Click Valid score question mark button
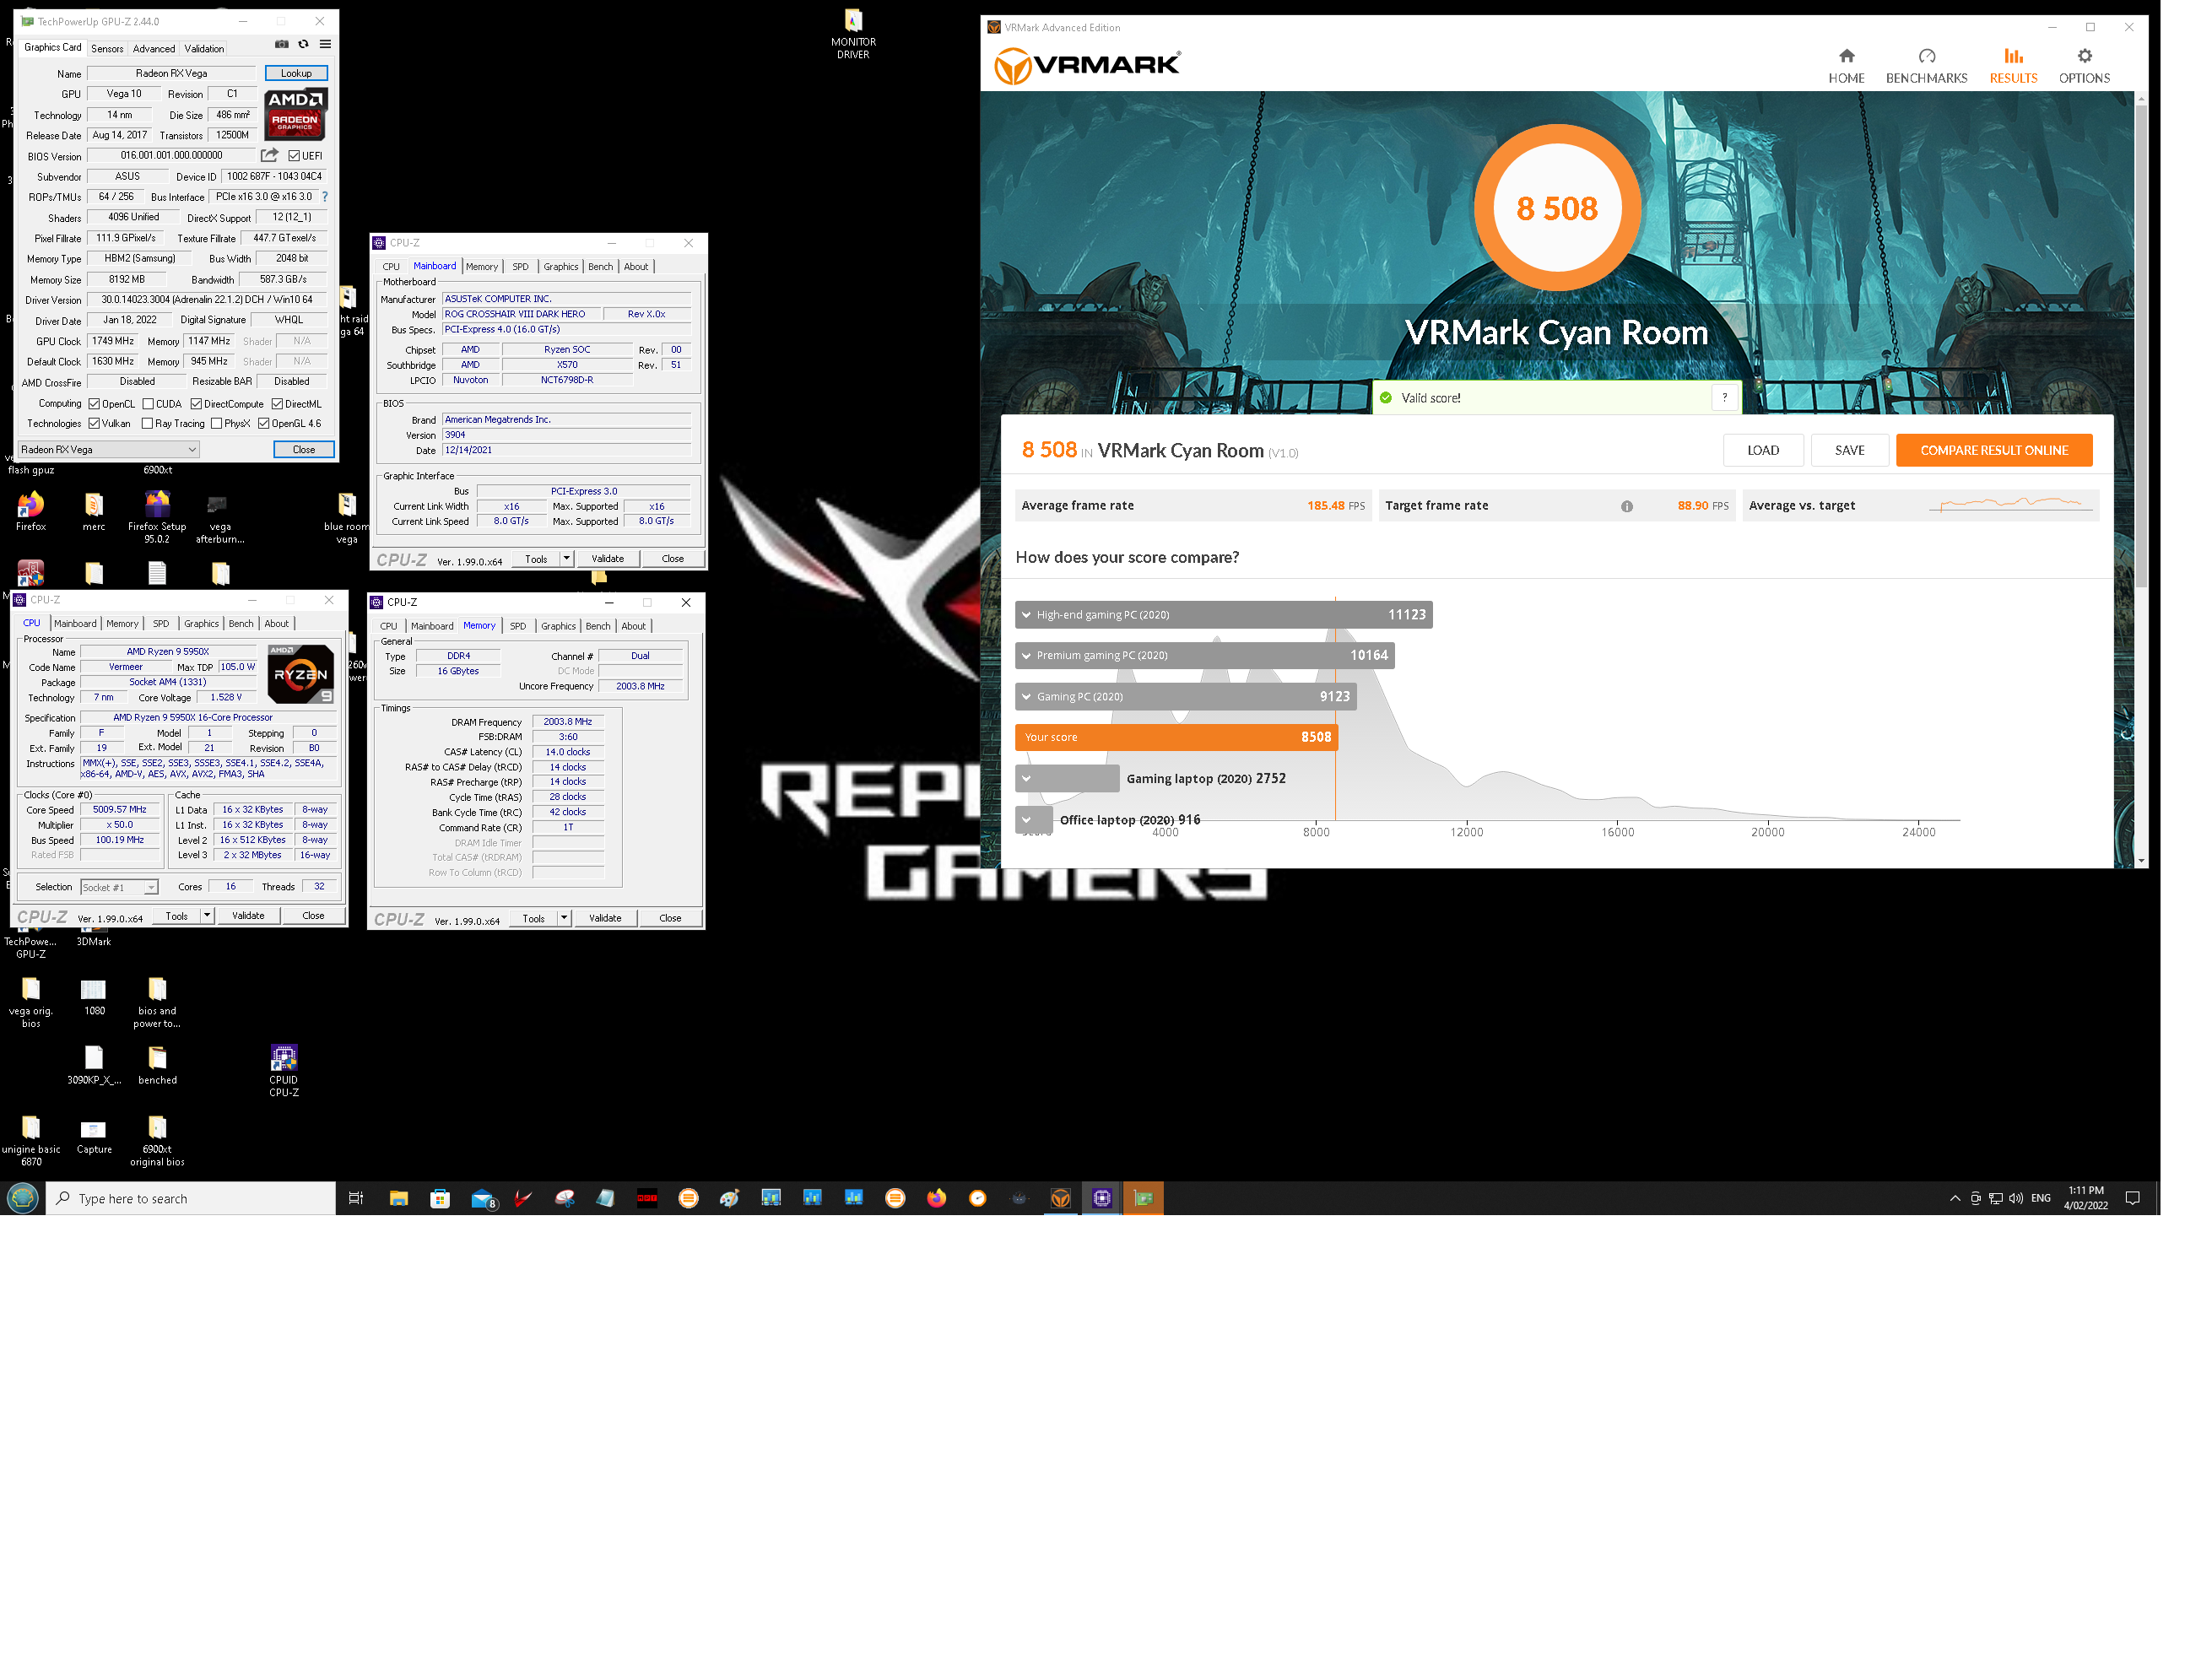The image size is (2212, 1659). coord(1724,397)
